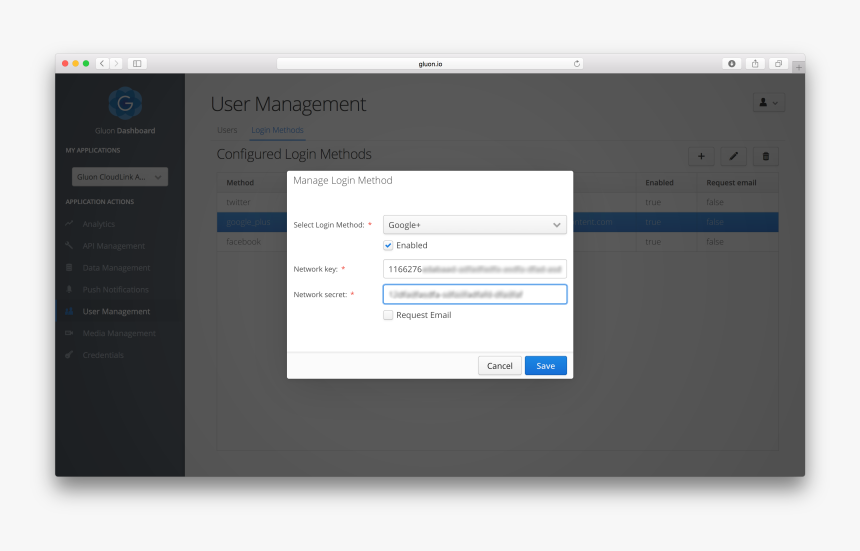Open the Gluon CloudLink application dropdown
The image size is (860, 551).
click(x=120, y=177)
